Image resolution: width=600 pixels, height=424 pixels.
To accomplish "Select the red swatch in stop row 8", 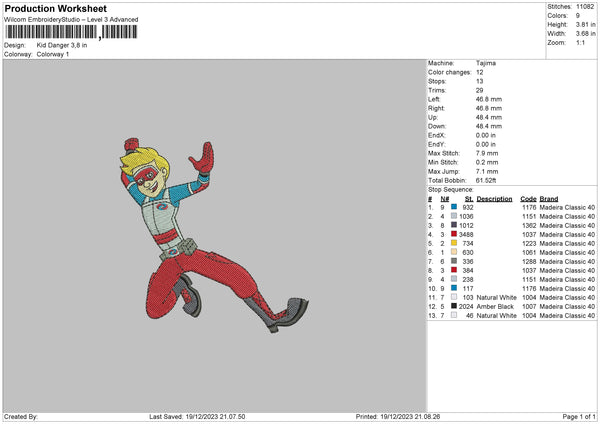I will point(454,270).
